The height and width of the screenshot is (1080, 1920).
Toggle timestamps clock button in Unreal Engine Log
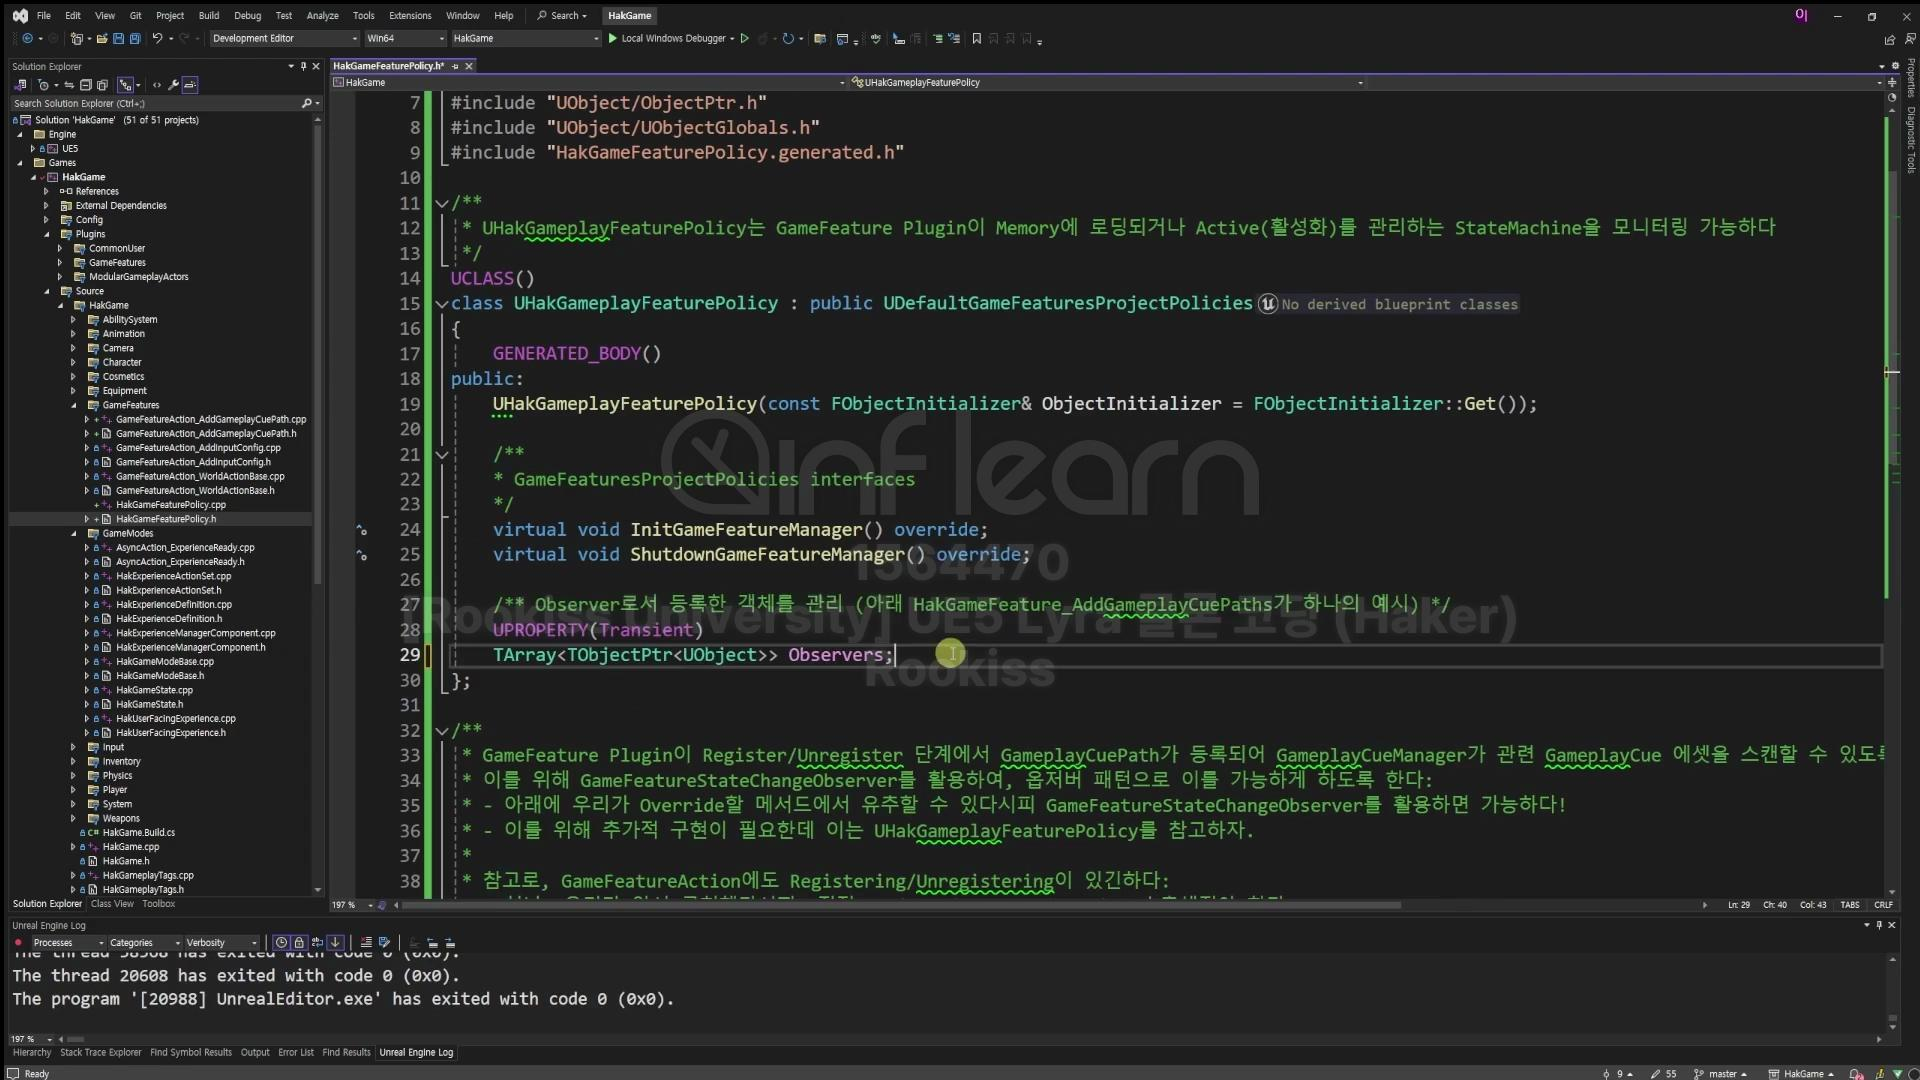[282, 943]
